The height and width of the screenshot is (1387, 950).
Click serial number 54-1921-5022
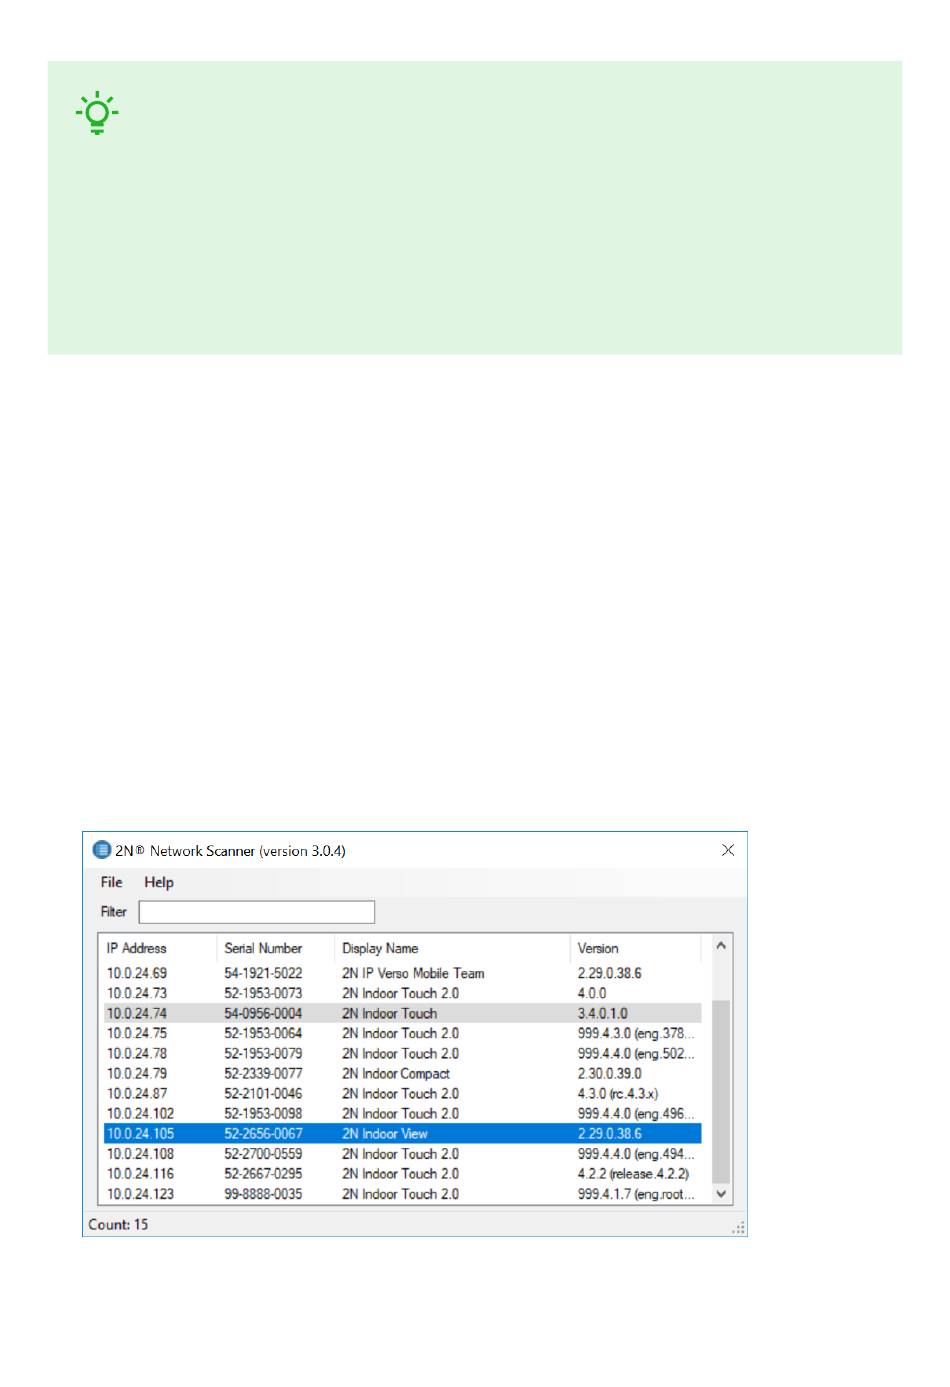(x=263, y=973)
